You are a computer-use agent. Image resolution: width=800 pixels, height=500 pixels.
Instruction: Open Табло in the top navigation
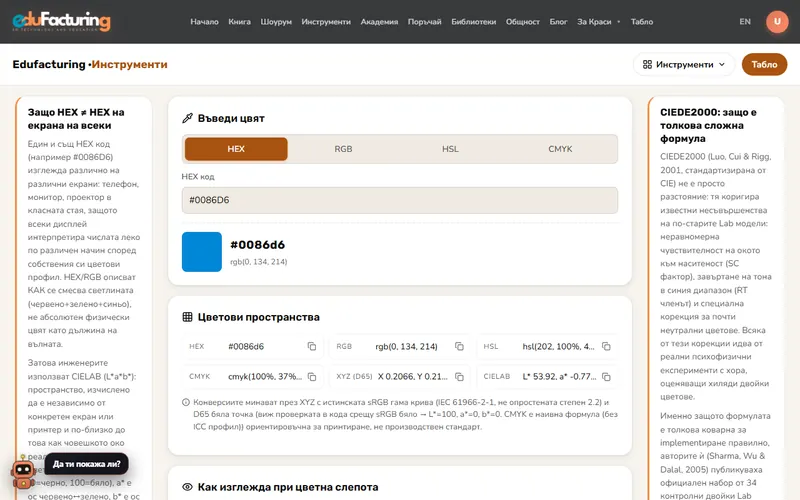coord(642,21)
